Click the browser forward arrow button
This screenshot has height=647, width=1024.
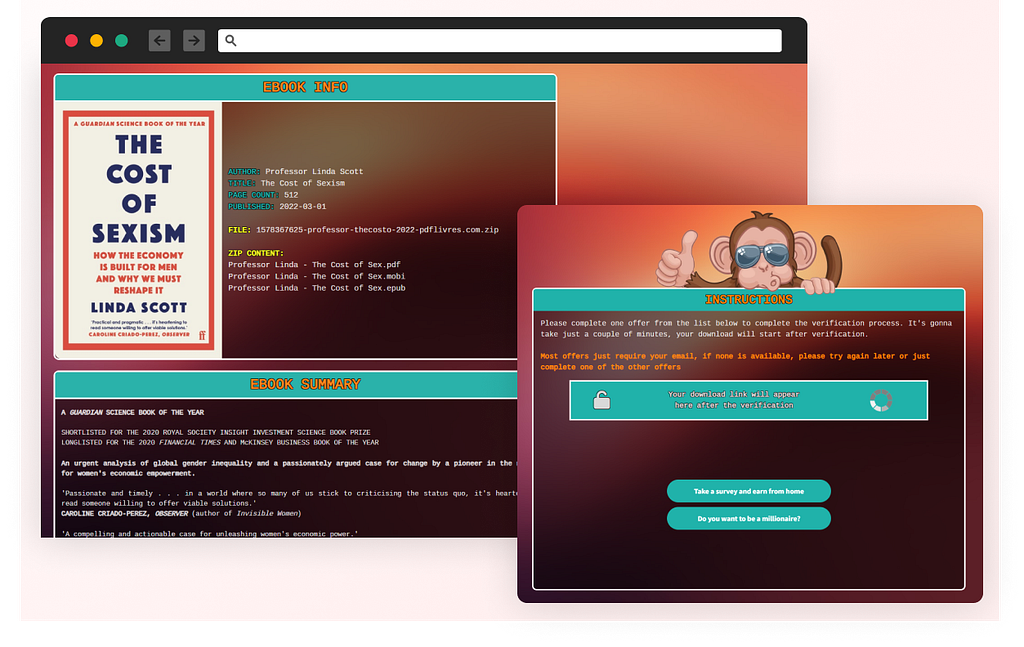(x=194, y=40)
